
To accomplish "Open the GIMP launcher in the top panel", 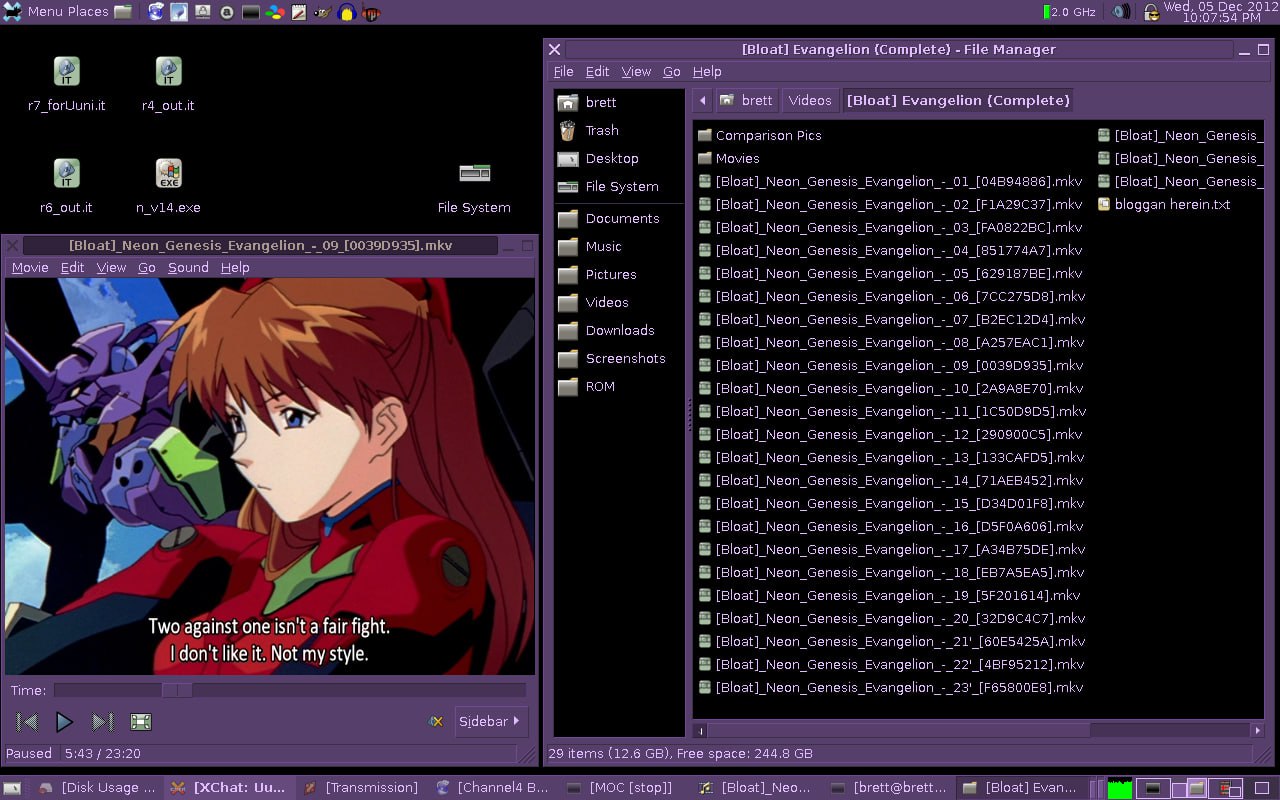I will (x=322, y=12).
